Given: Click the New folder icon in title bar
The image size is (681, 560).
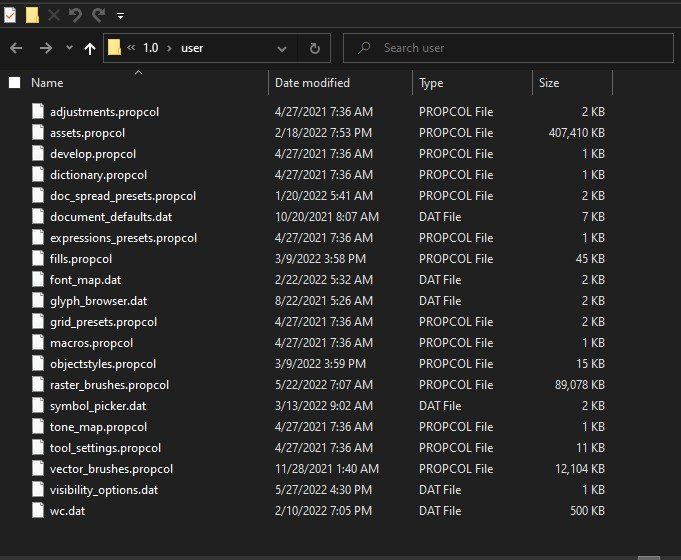Looking at the screenshot, I should click(32, 15).
